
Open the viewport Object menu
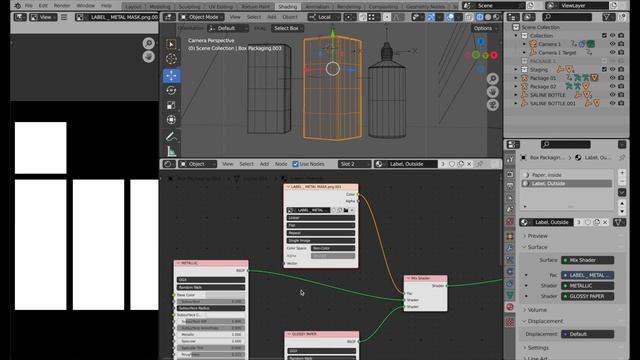[290, 17]
